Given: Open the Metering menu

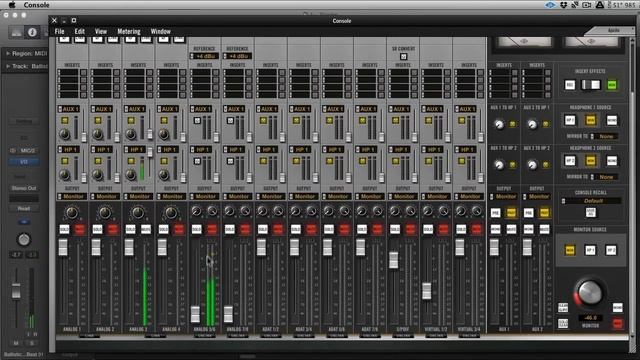Looking at the screenshot, I should point(129,31).
